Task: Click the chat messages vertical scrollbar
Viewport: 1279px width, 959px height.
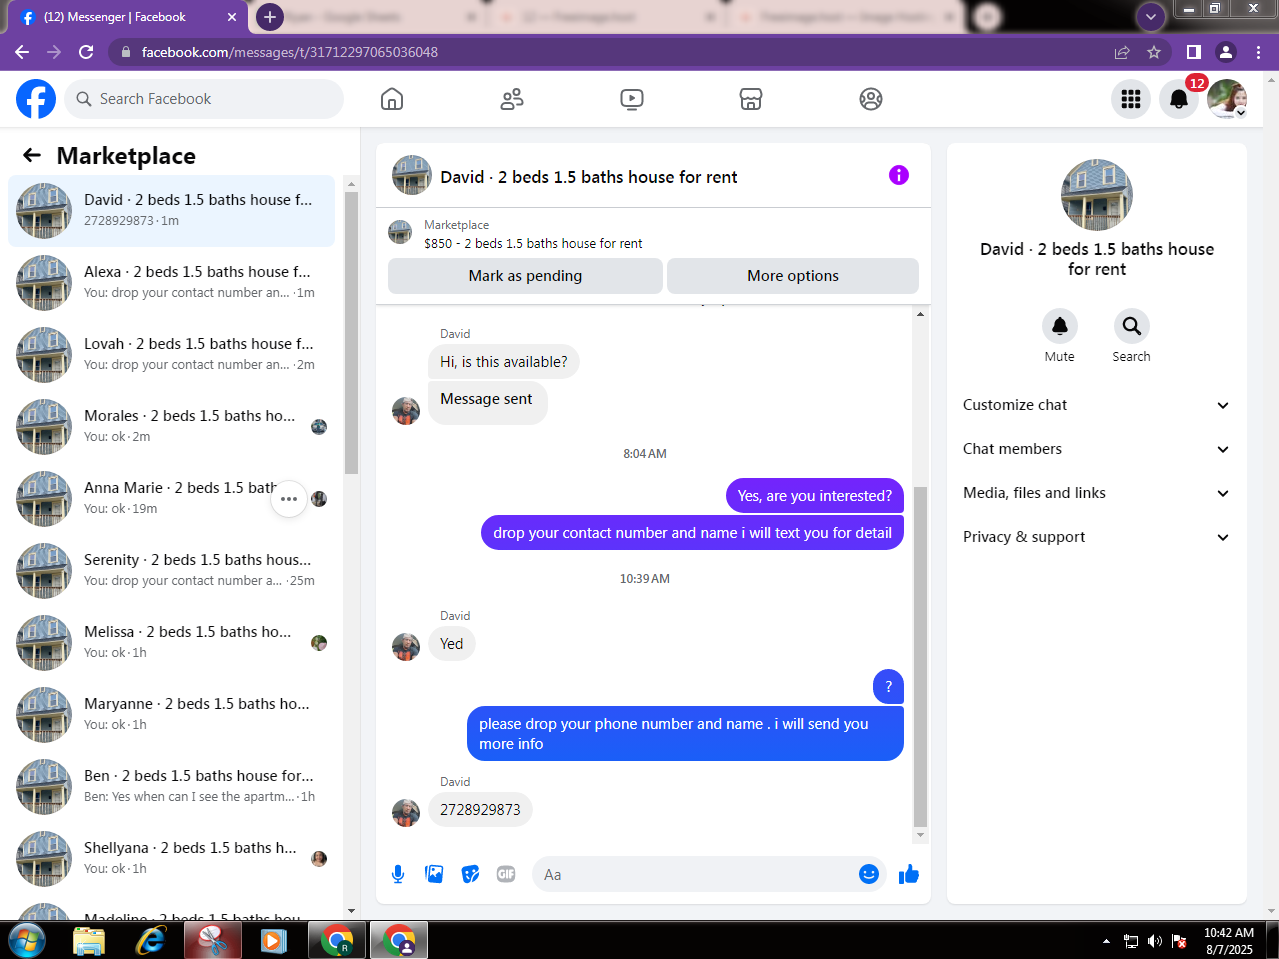Action: pos(920,657)
